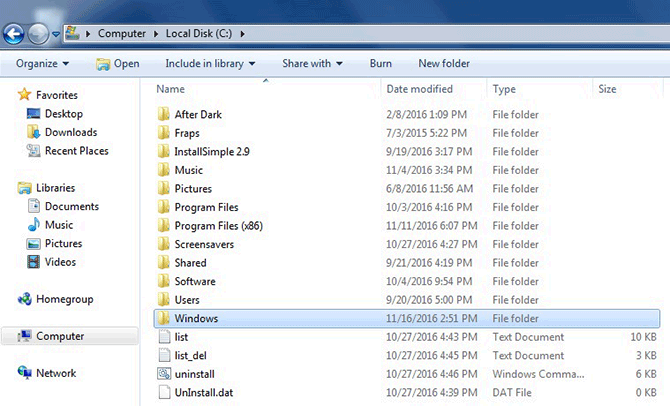Select the Users folder icon
The image size is (670, 406).
(163, 300)
